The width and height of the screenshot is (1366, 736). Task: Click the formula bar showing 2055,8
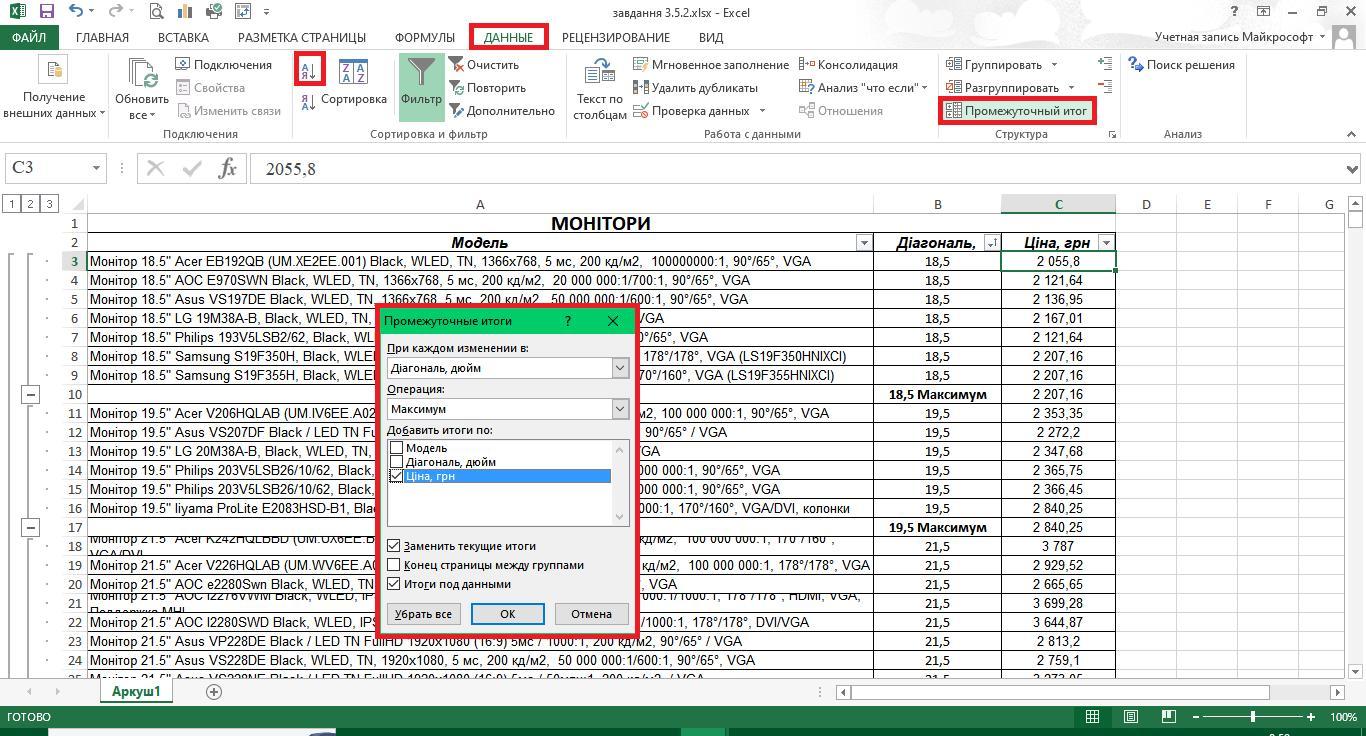pyautogui.click(x=795, y=168)
